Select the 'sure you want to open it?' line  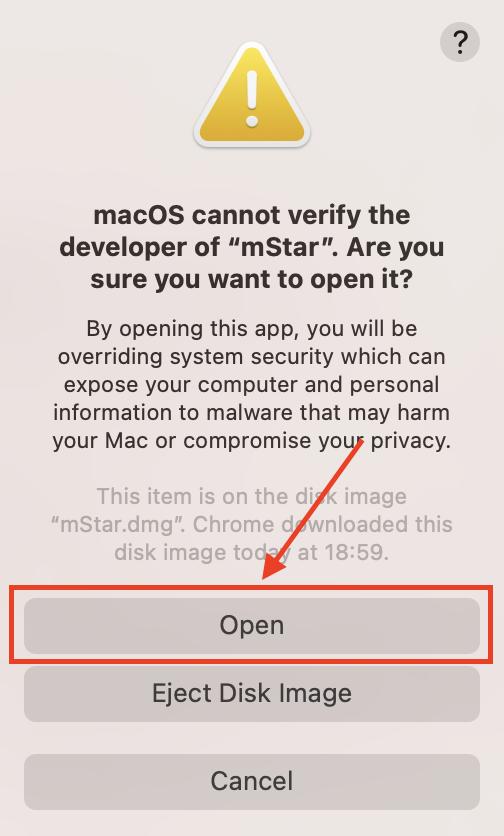252,279
